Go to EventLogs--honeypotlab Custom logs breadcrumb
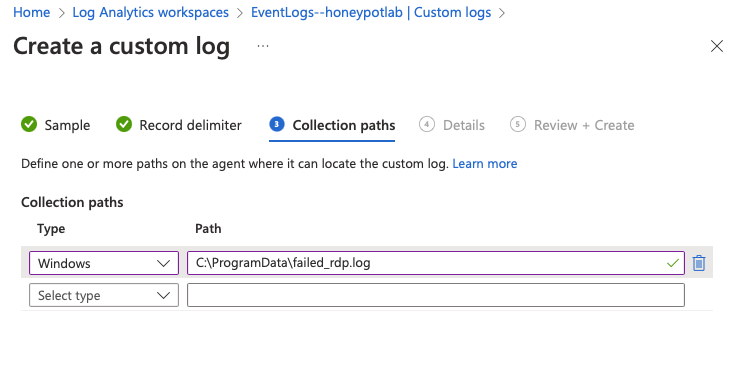Image resolution: width=745 pixels, height=392 pixels. (371, 12)
